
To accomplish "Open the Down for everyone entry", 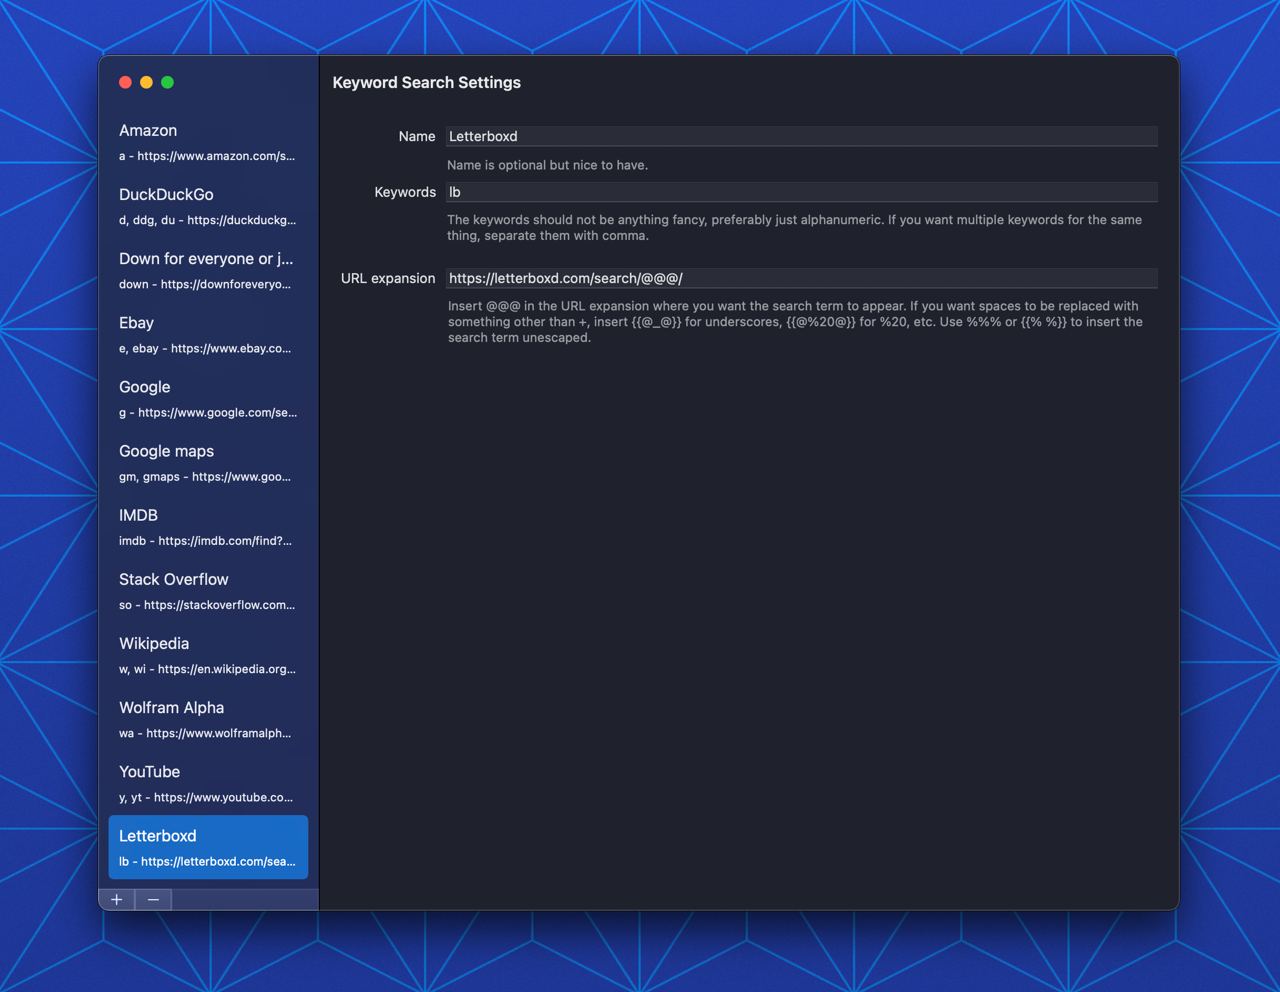I will click(x=208, y=270).
